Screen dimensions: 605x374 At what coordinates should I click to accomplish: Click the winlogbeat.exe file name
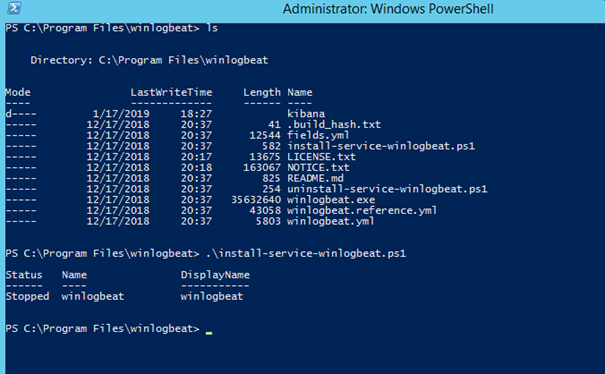click(x=331, y=200)
